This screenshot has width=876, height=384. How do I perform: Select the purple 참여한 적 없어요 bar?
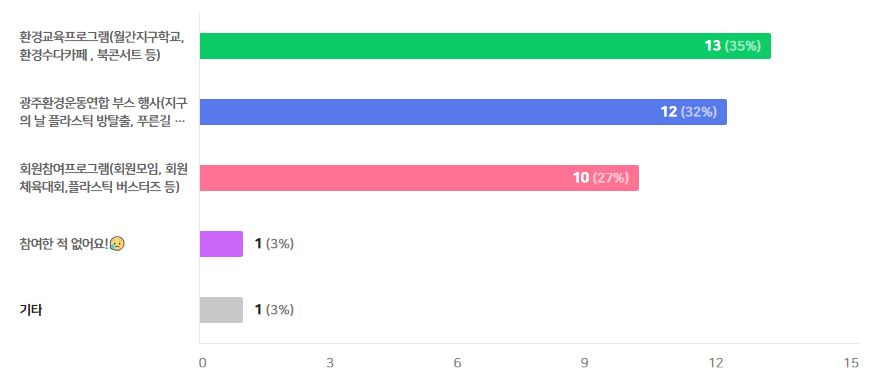tap(221, 244)
